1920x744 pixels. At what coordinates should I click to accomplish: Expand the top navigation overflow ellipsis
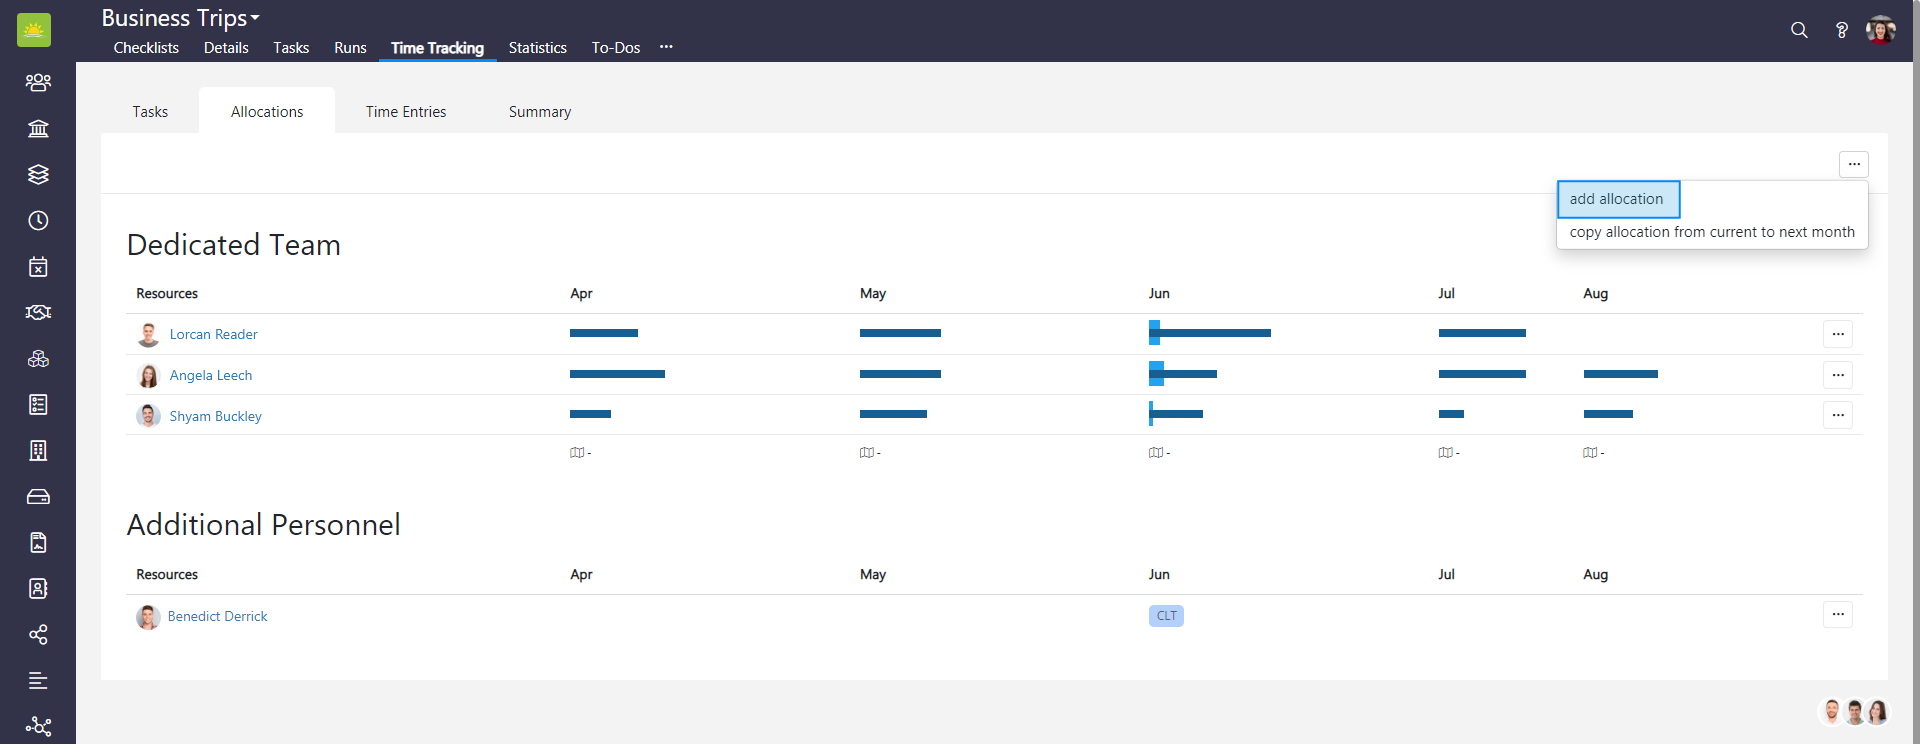[x=666, y=47]
